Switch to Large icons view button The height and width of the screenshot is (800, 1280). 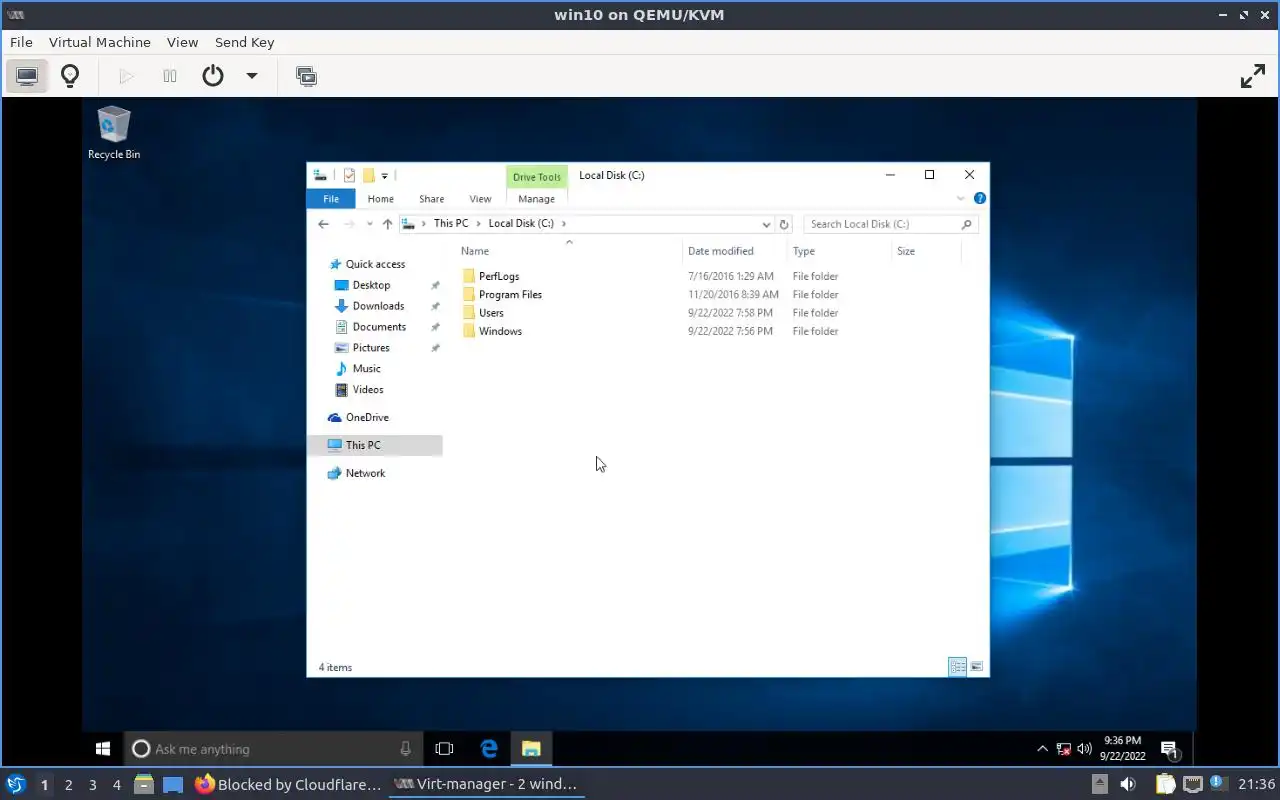pyautogui.click(x=977, y=667)
